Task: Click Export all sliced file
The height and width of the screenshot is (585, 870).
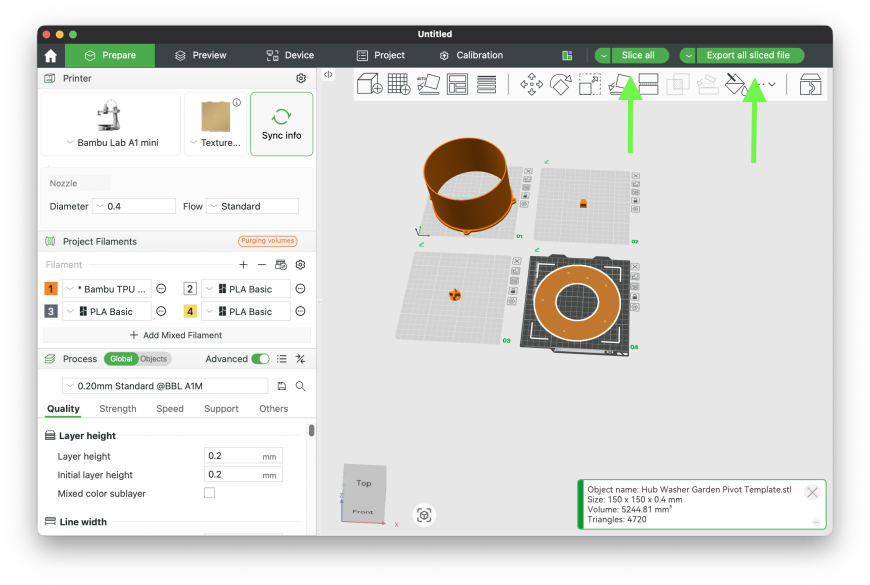Action: (x=748, y=56)
